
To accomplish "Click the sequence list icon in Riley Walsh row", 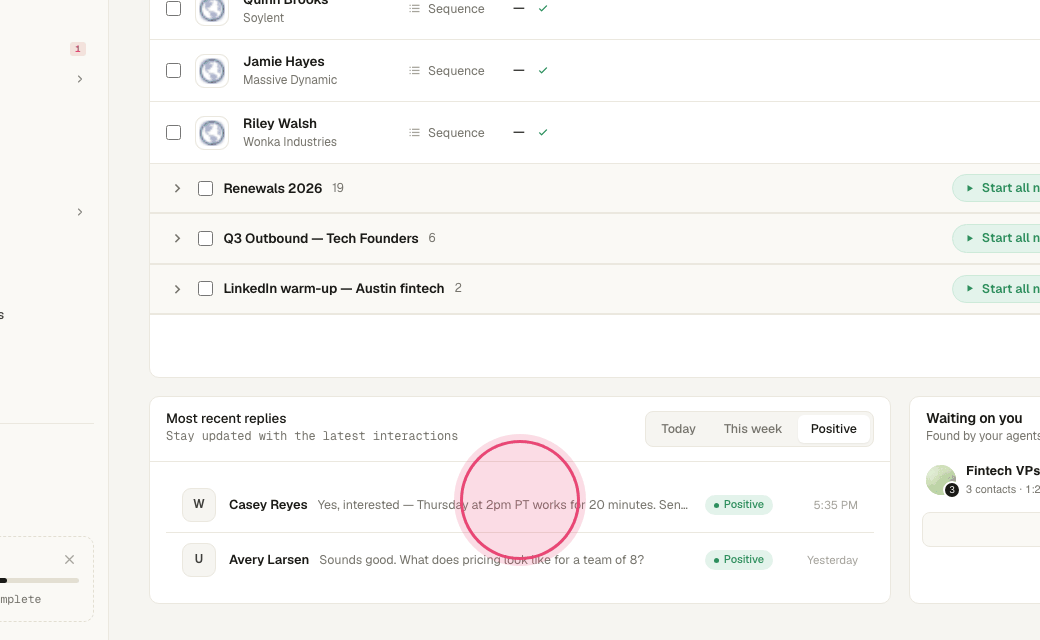I will tap(414, 133).
